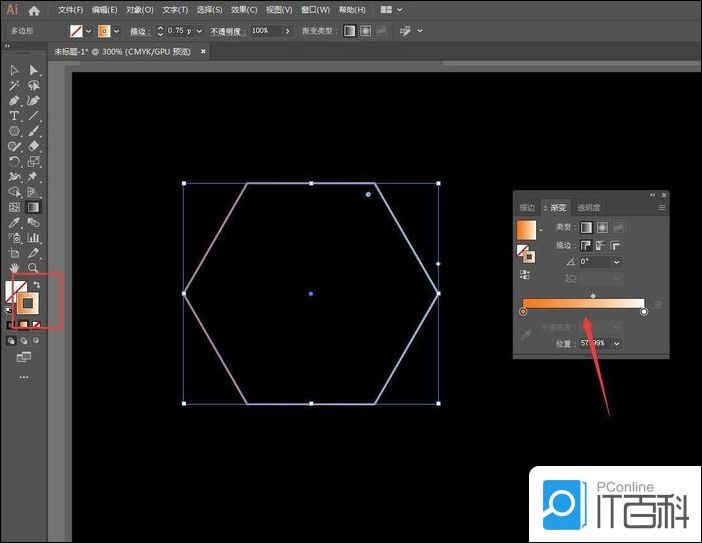Select first stroke gradient option in panel
The width and height of the screenshot is (702, 543).
click(x=586, y=245)
